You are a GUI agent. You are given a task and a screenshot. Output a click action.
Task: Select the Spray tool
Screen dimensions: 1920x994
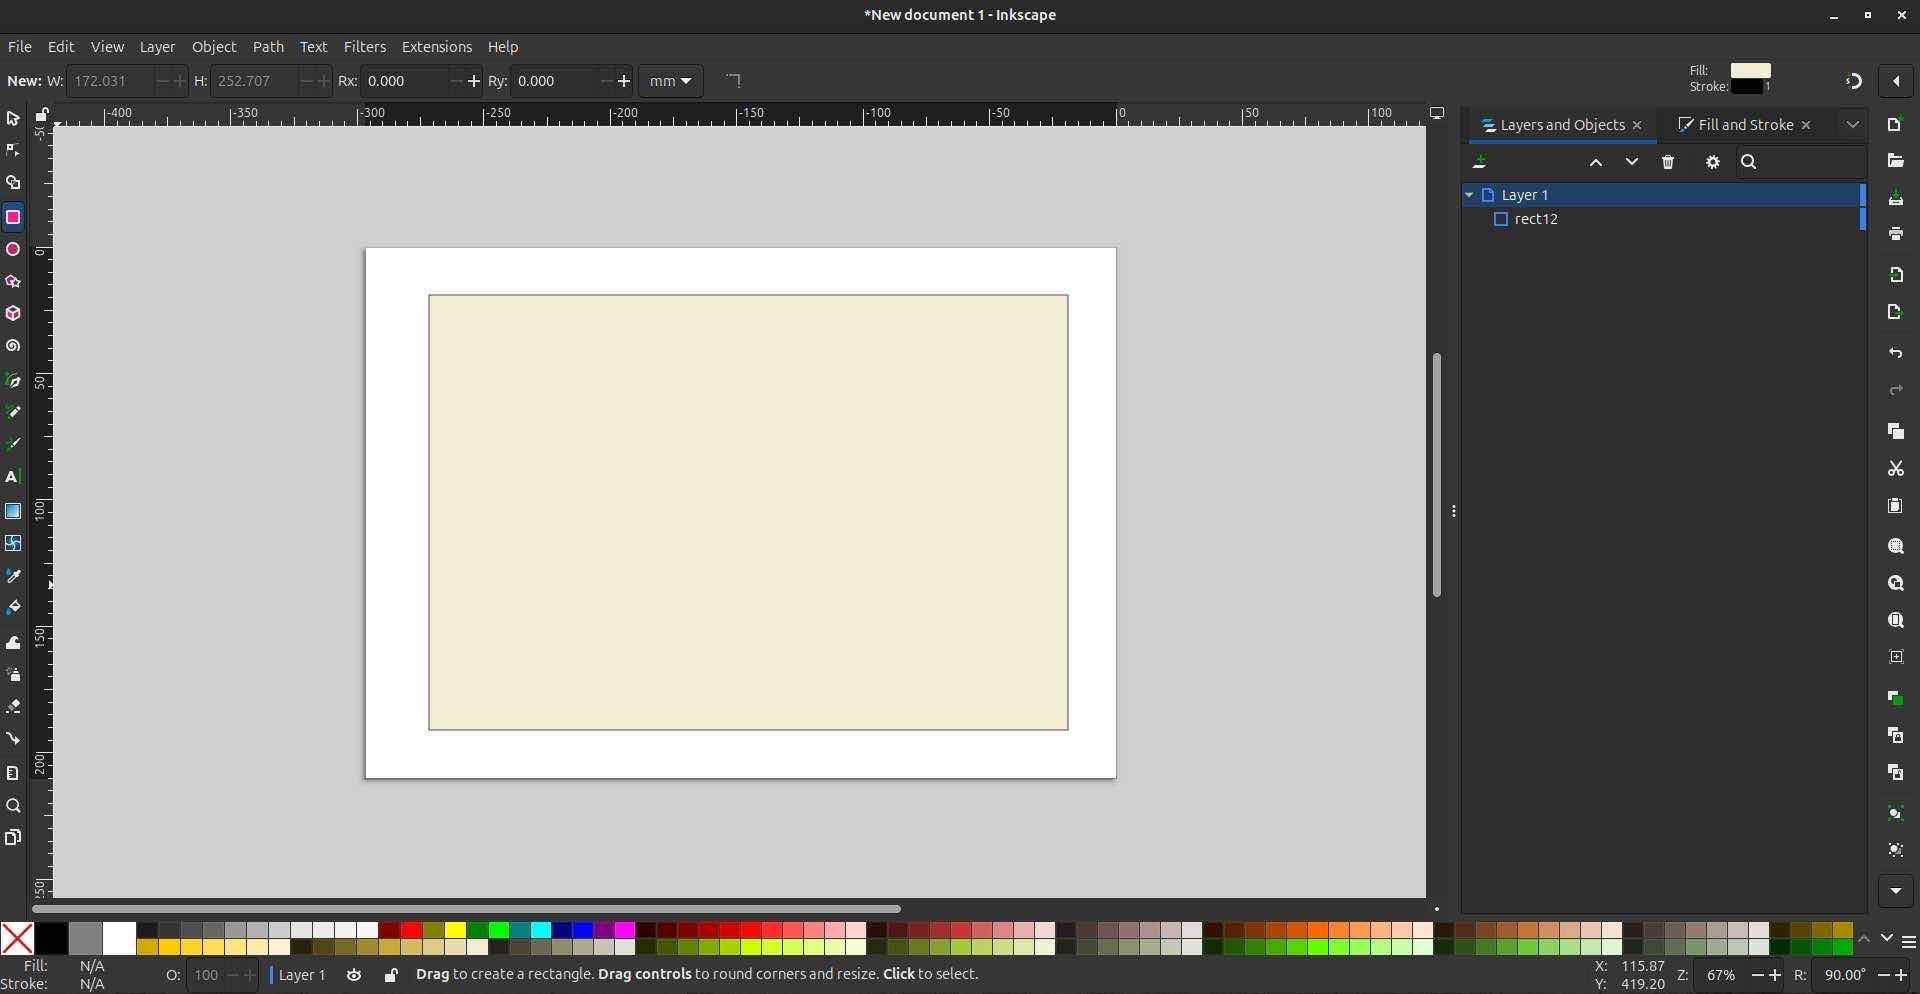[13, 675]
